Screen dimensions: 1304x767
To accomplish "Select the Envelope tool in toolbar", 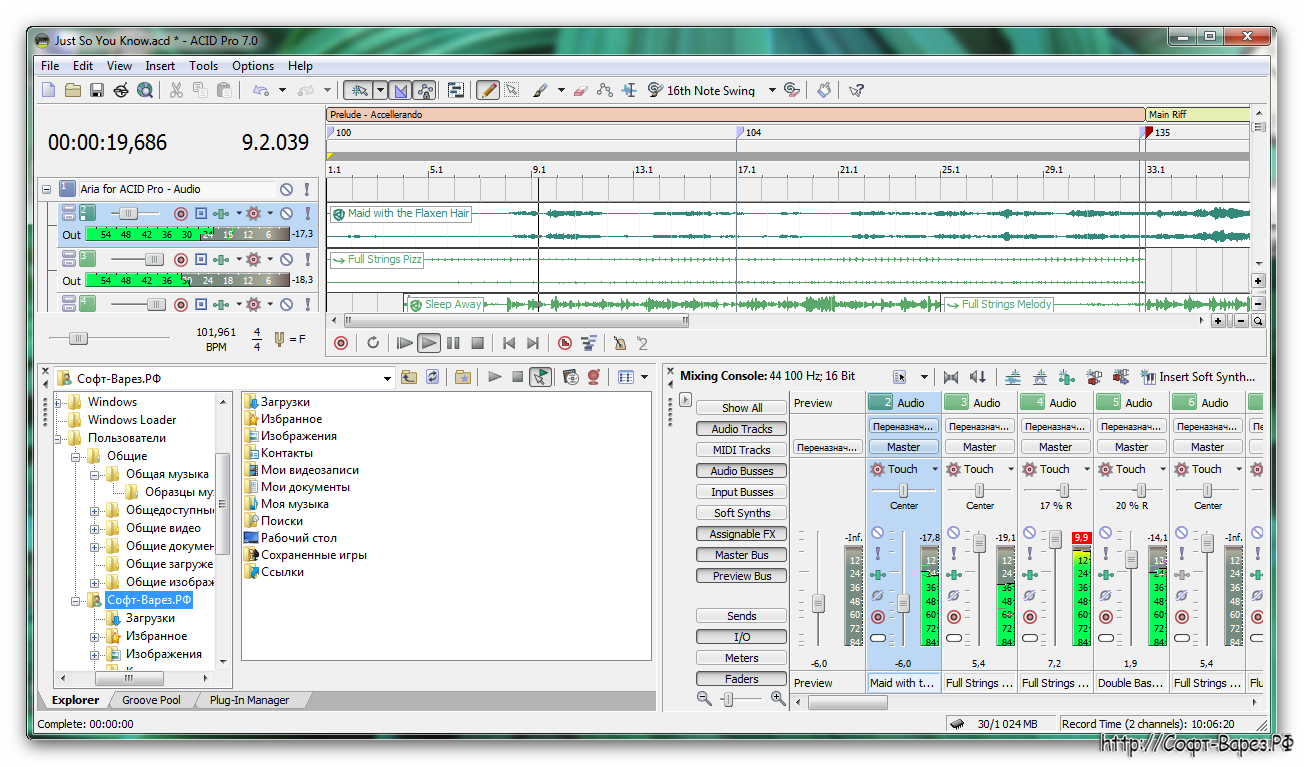I will tap(604, 90).
